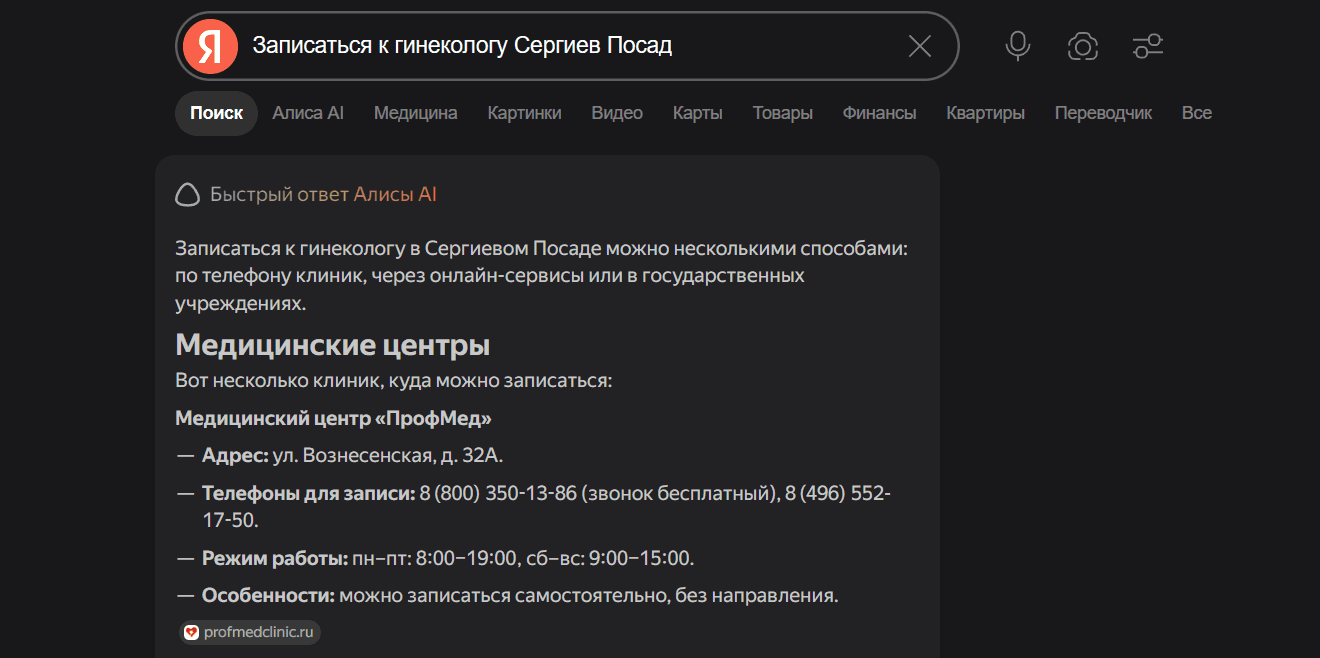1320x658 pixels.
Task: Click phone number 8 (800) 350-13-86
Action: pos(498,494)
